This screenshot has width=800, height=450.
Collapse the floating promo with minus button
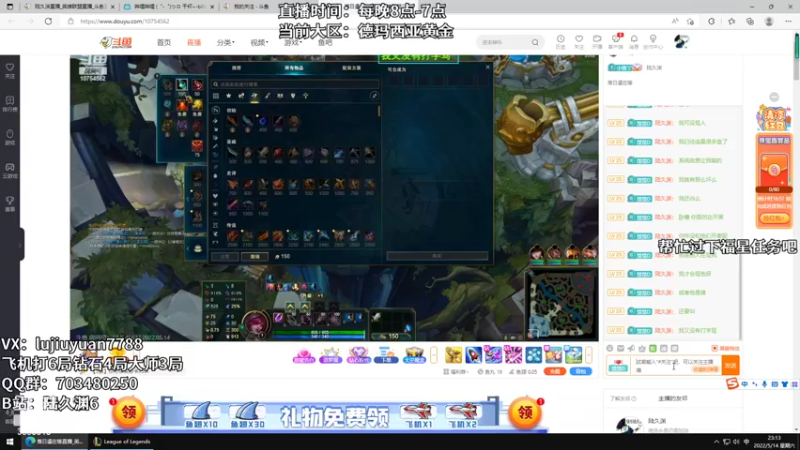click(x=774, y=97)
